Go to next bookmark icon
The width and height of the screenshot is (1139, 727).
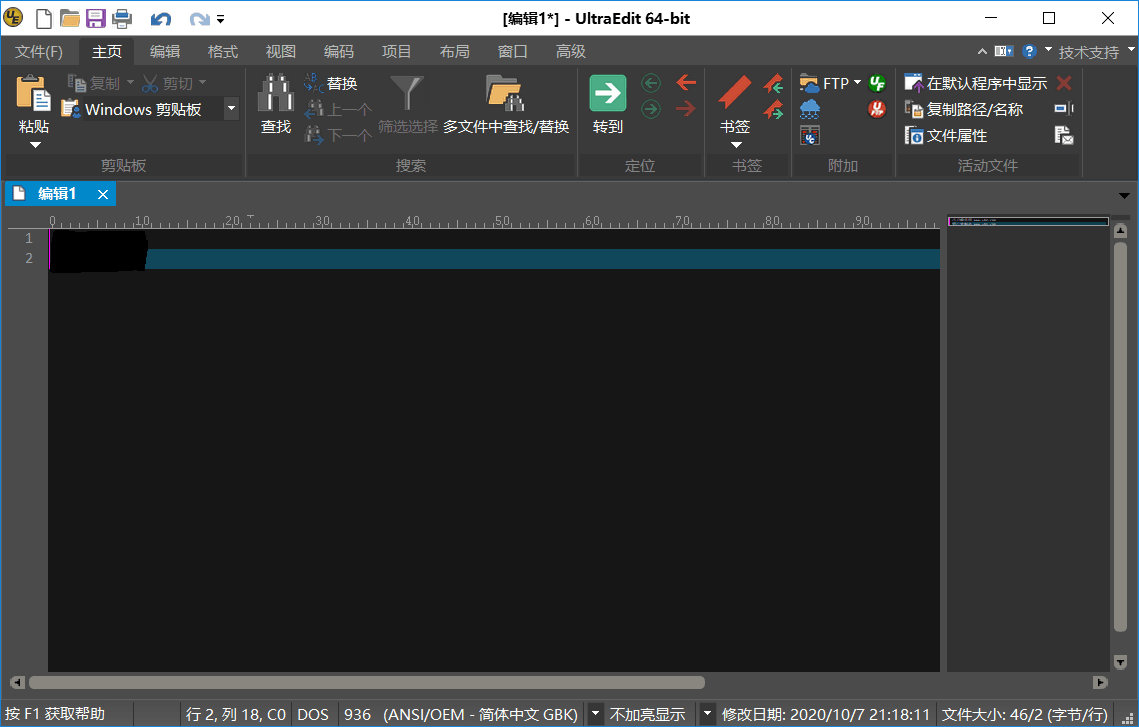tap(773, 110)
